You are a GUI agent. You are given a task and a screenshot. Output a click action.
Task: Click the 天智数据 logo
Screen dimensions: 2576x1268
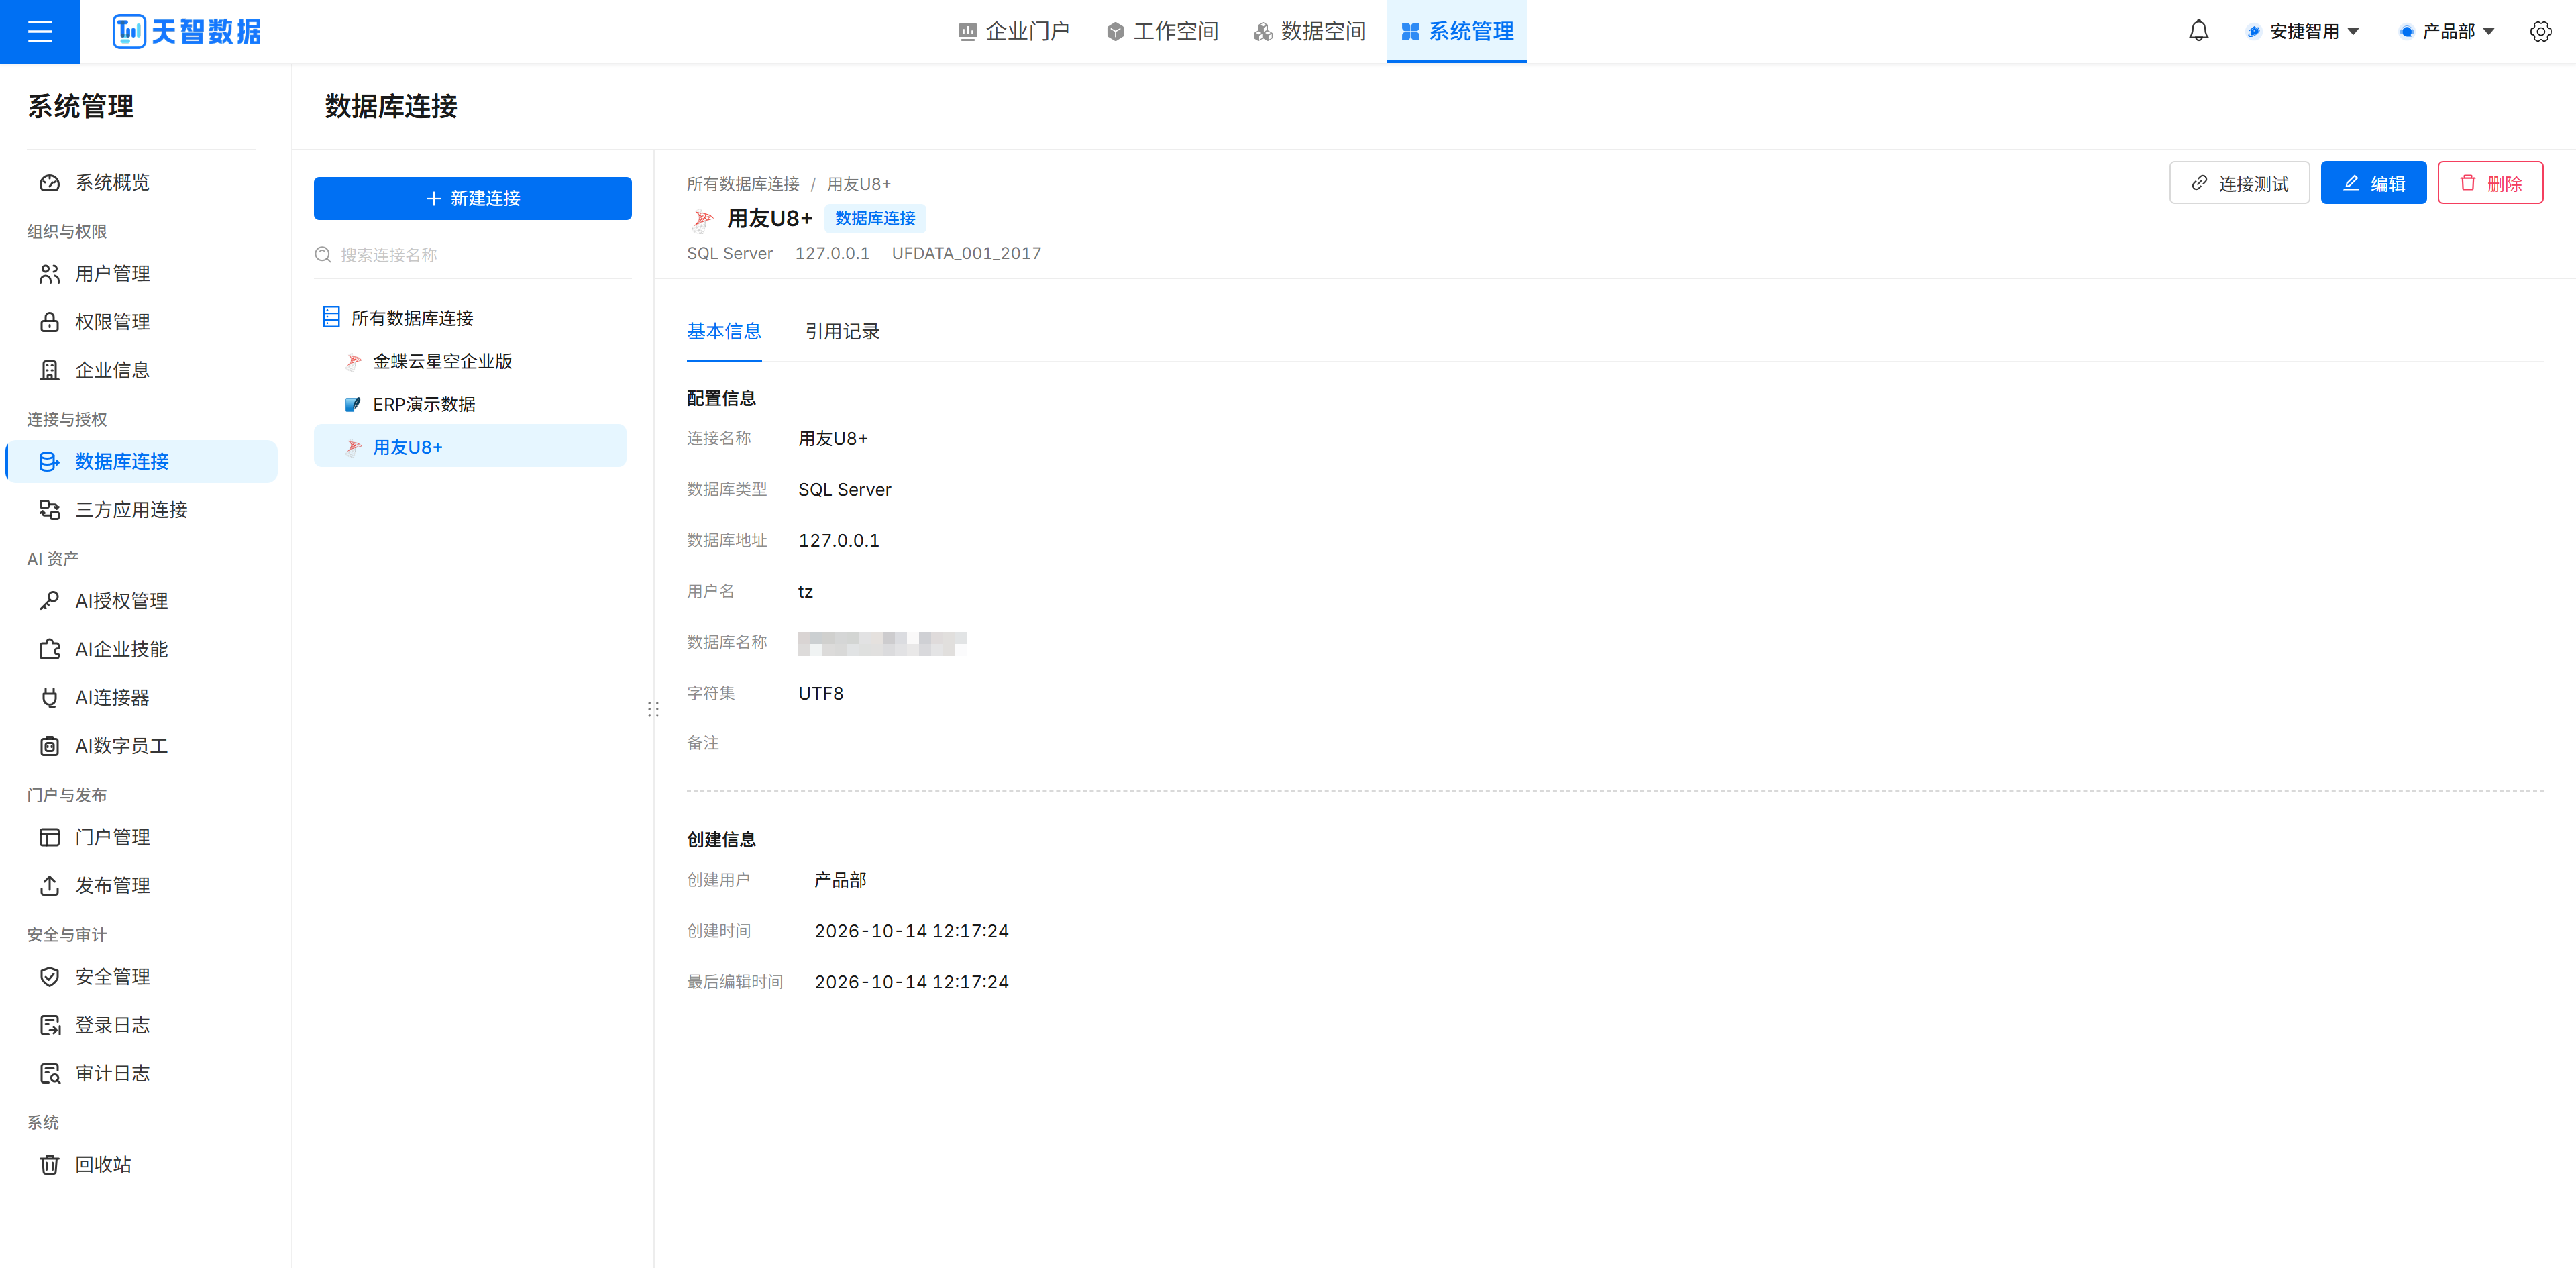(187, 31)
